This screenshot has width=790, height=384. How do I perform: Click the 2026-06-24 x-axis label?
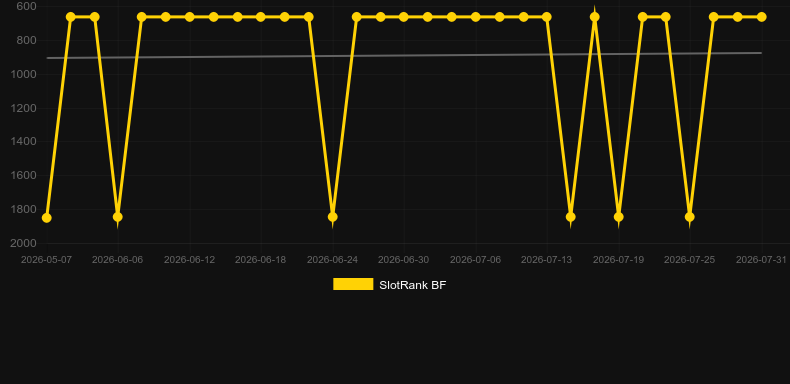(x=333, y=260)
